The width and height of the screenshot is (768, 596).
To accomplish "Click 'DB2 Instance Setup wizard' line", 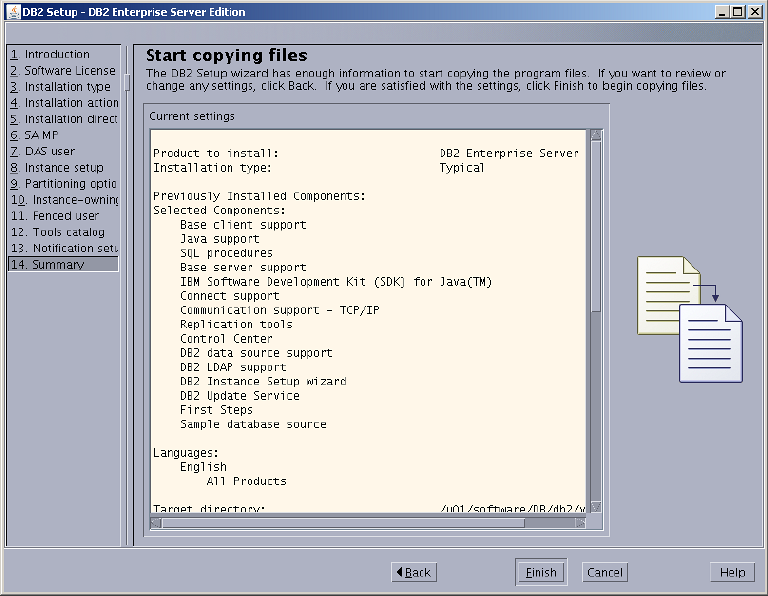I will pyautogui.click(x=263, y=381).
